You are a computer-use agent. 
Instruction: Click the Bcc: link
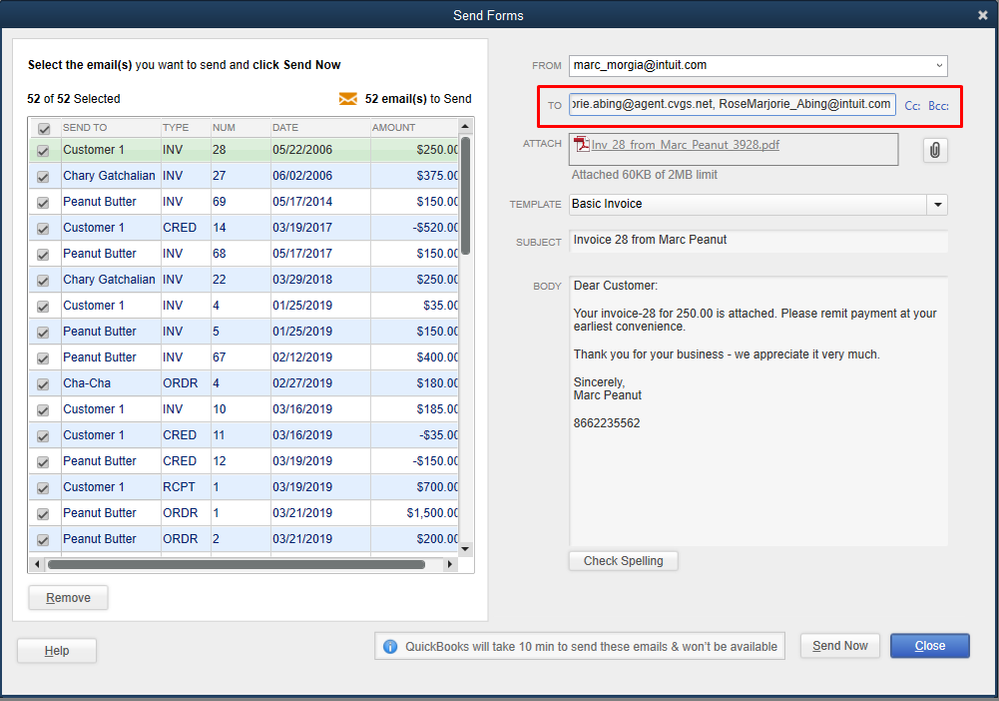[x=938, y=105]
